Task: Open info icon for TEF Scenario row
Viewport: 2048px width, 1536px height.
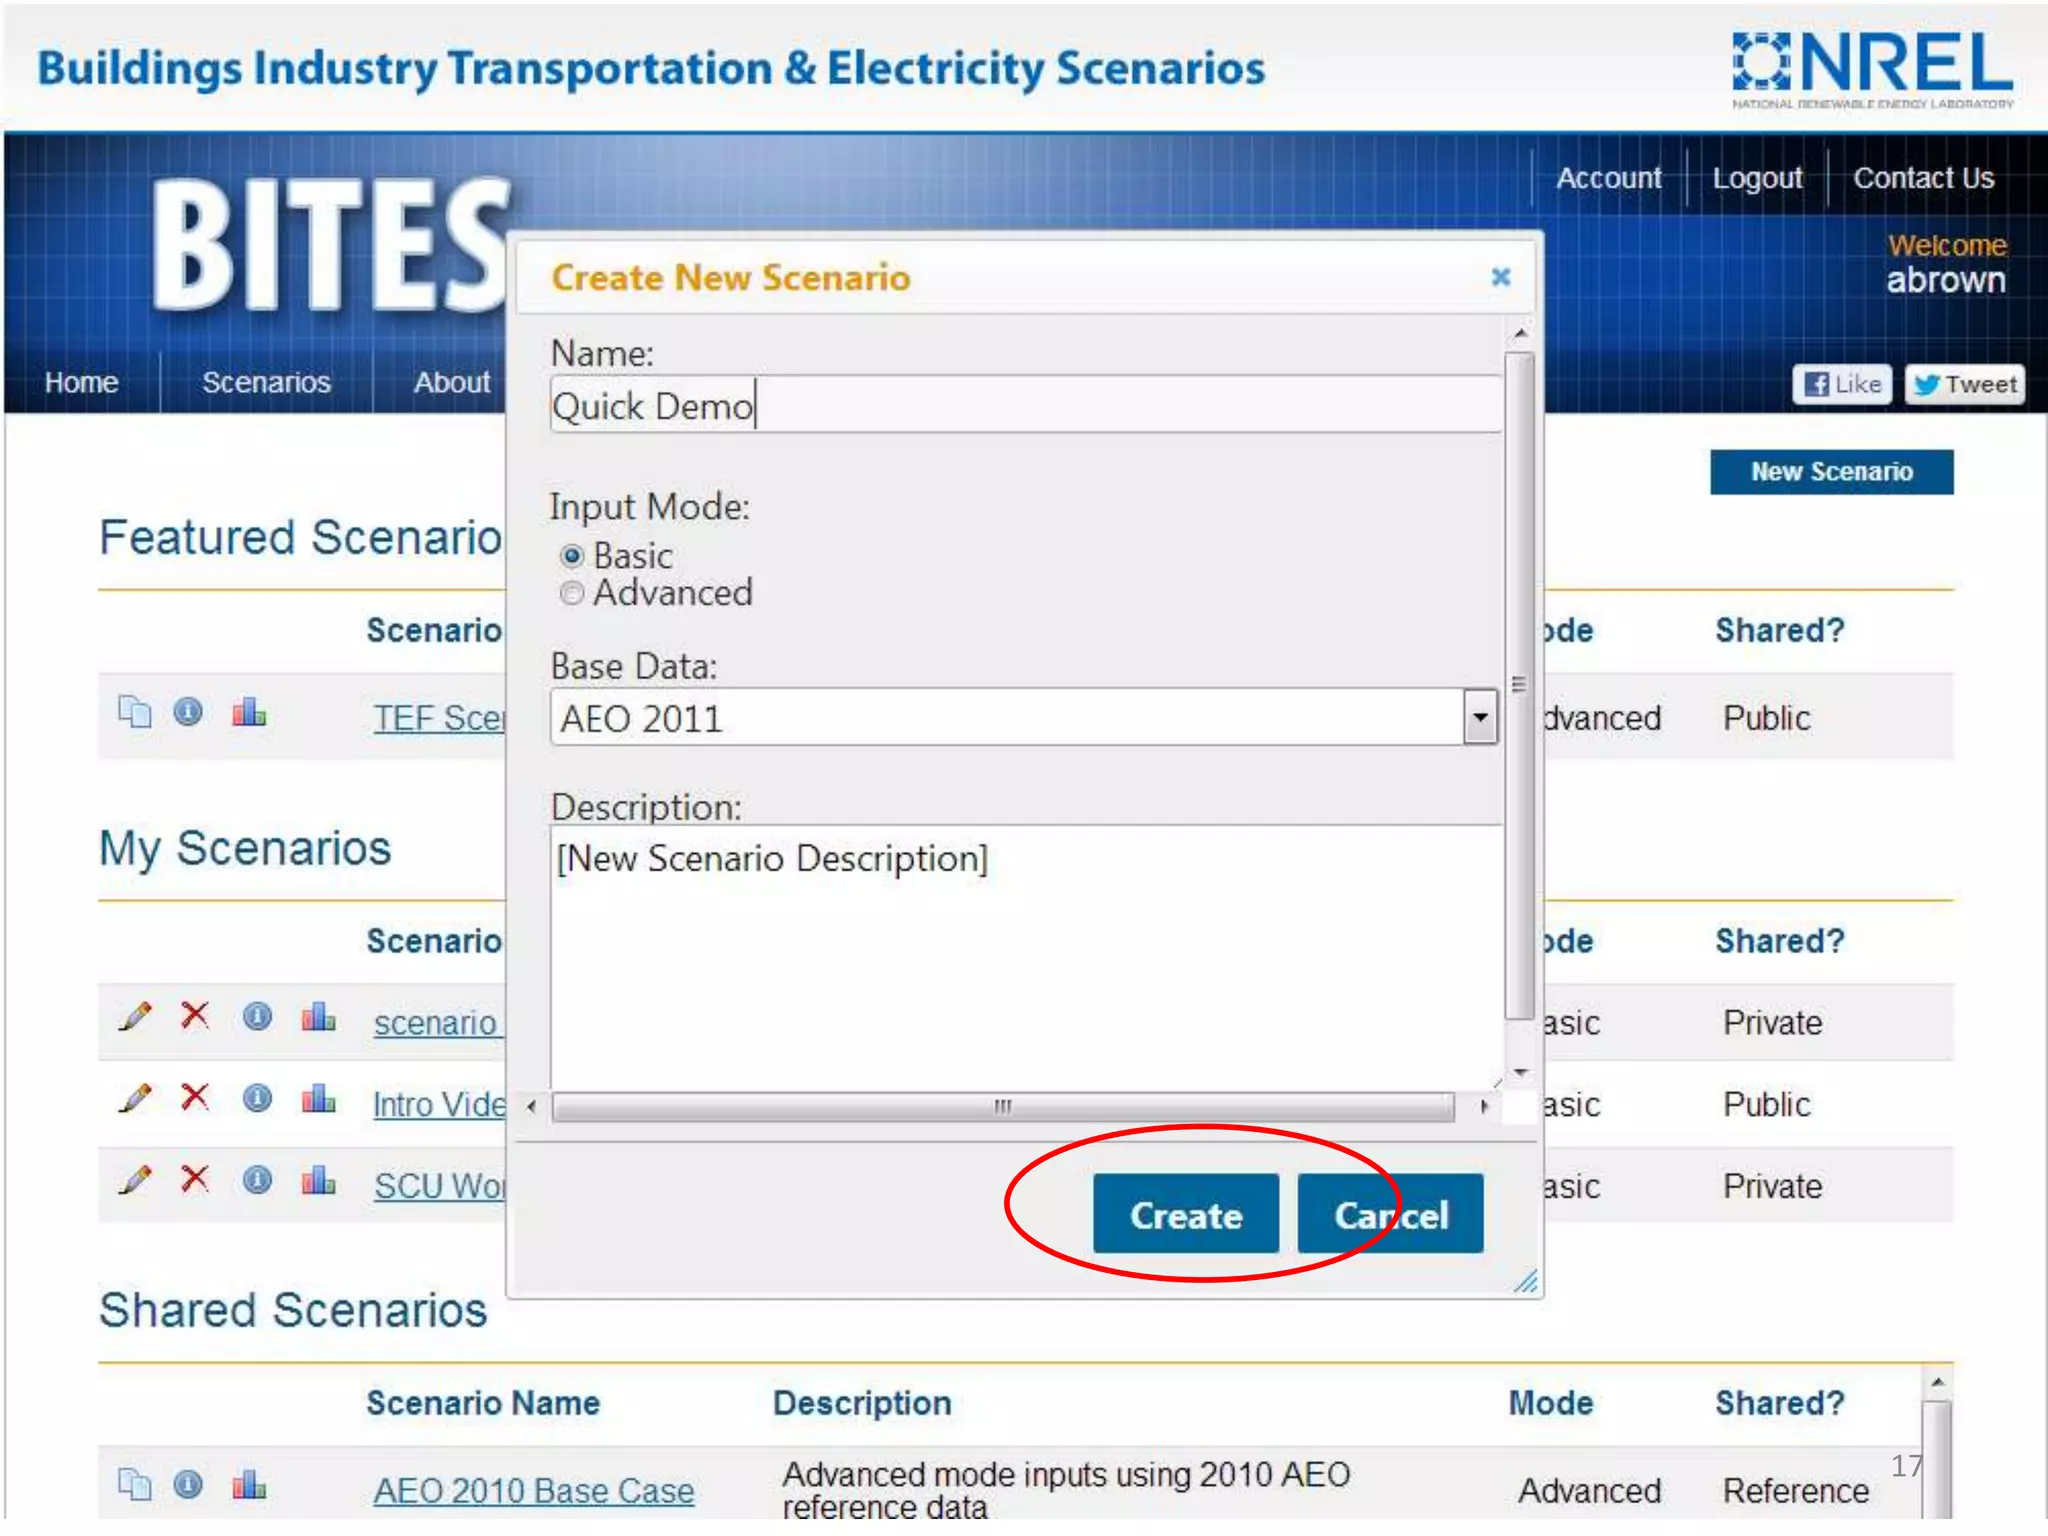Action: point(188,712)
